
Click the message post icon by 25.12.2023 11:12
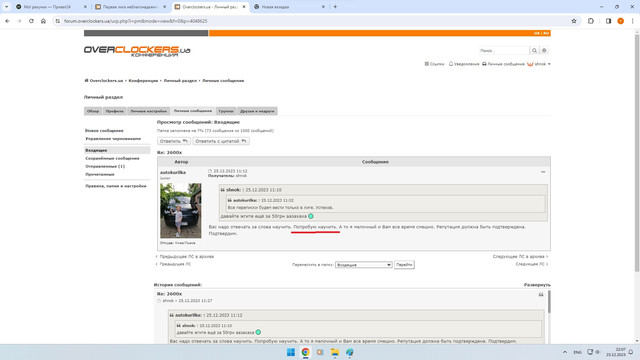210,171
